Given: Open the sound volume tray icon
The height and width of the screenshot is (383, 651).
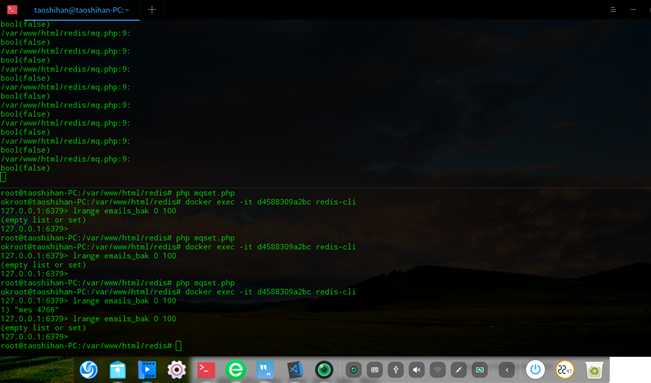Looking at the screenshot, I should click(416, 370).
